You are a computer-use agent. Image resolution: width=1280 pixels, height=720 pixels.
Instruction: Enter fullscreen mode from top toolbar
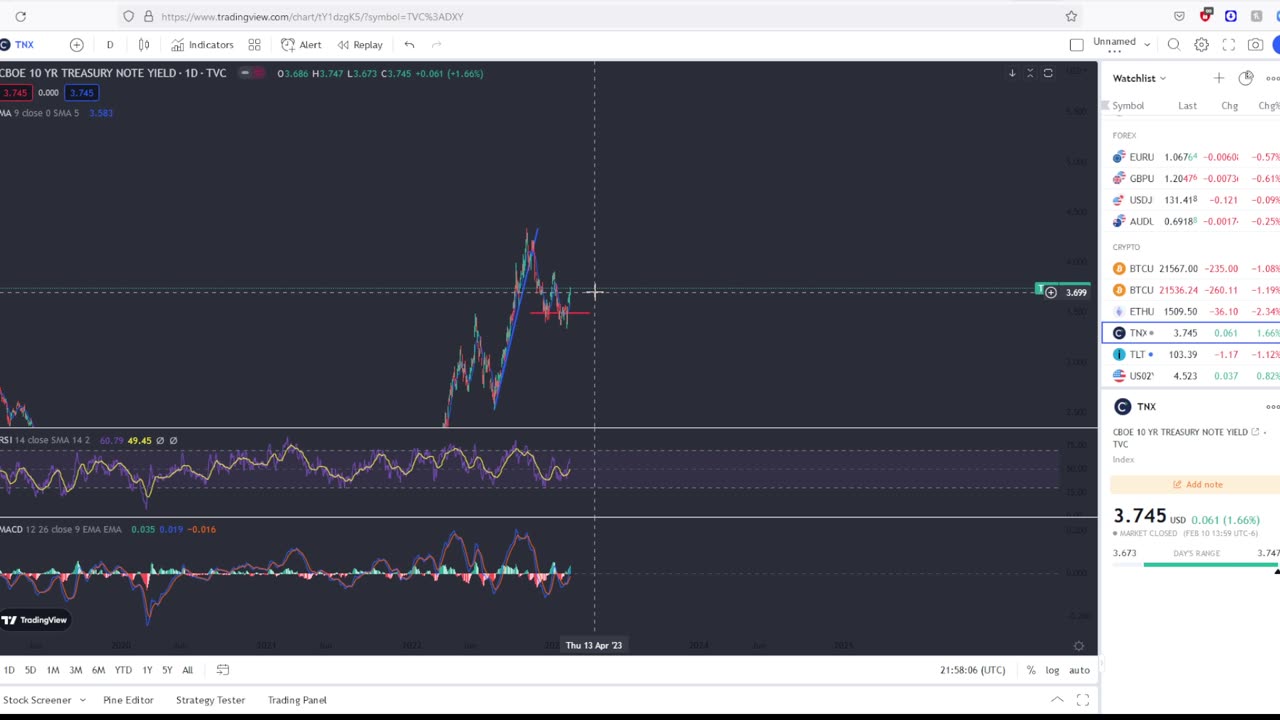[1228, 45]
